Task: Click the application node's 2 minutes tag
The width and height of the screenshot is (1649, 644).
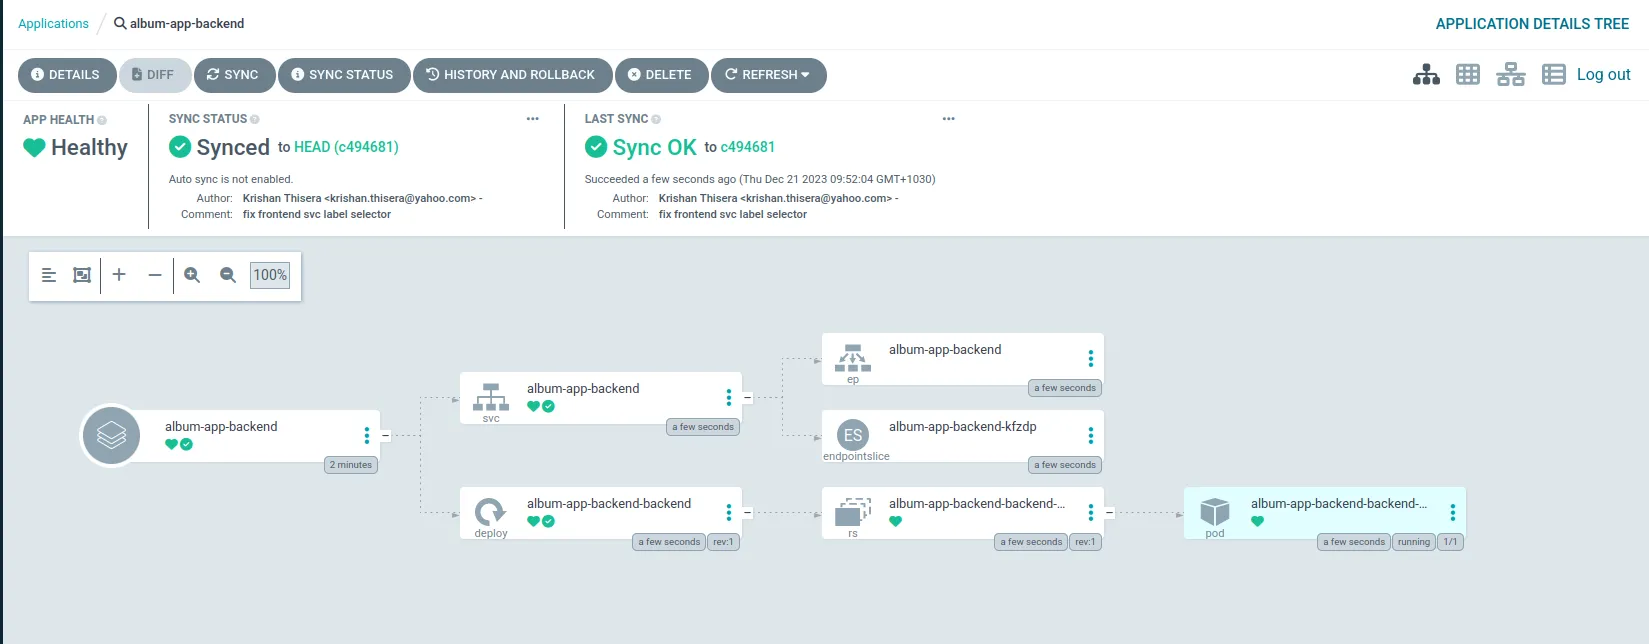Action: coord(351,465)
